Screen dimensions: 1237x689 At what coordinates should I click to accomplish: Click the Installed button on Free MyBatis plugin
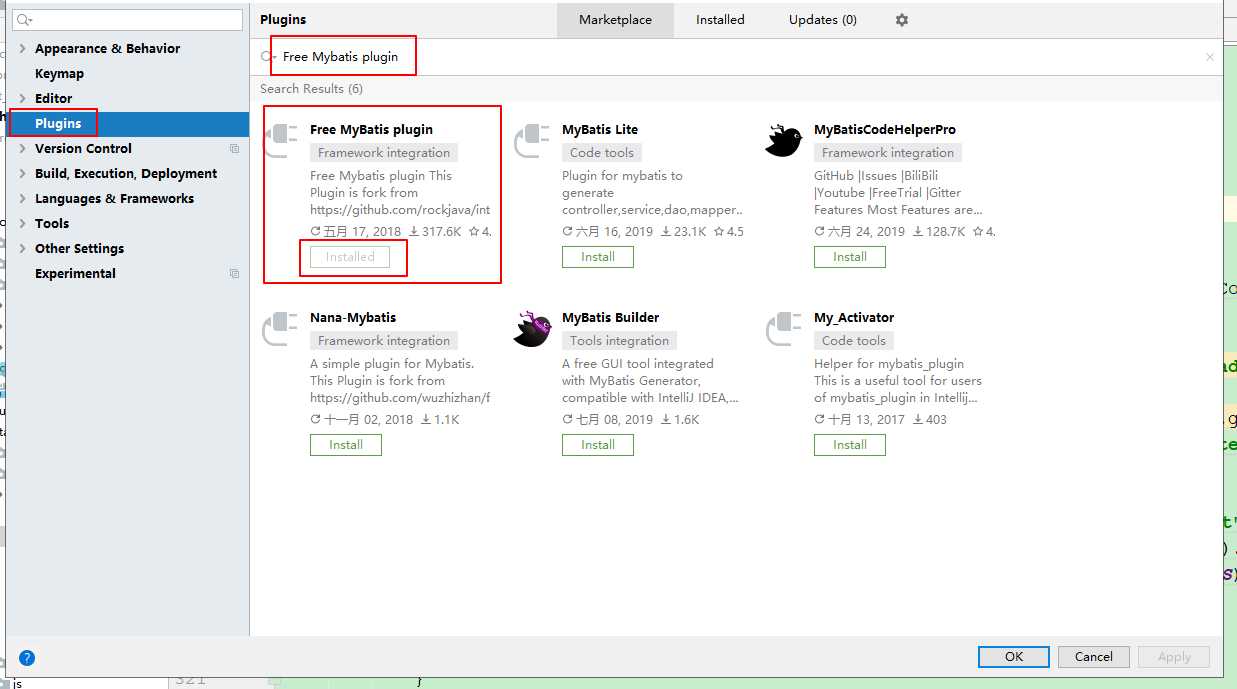[x=350, y=257]
